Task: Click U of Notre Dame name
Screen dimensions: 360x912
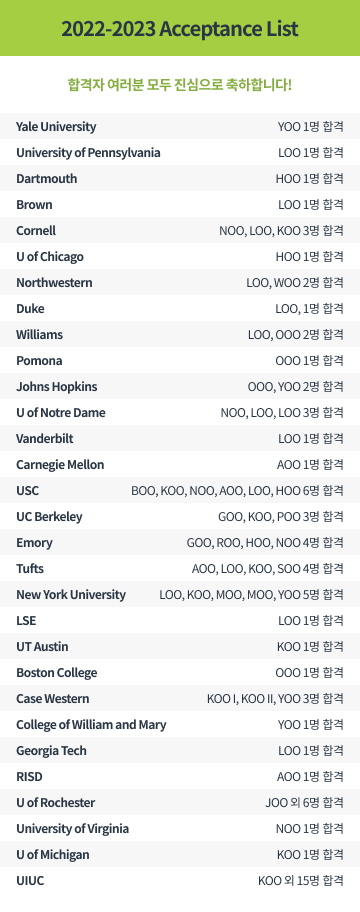Action: click(x=61, y=412)
